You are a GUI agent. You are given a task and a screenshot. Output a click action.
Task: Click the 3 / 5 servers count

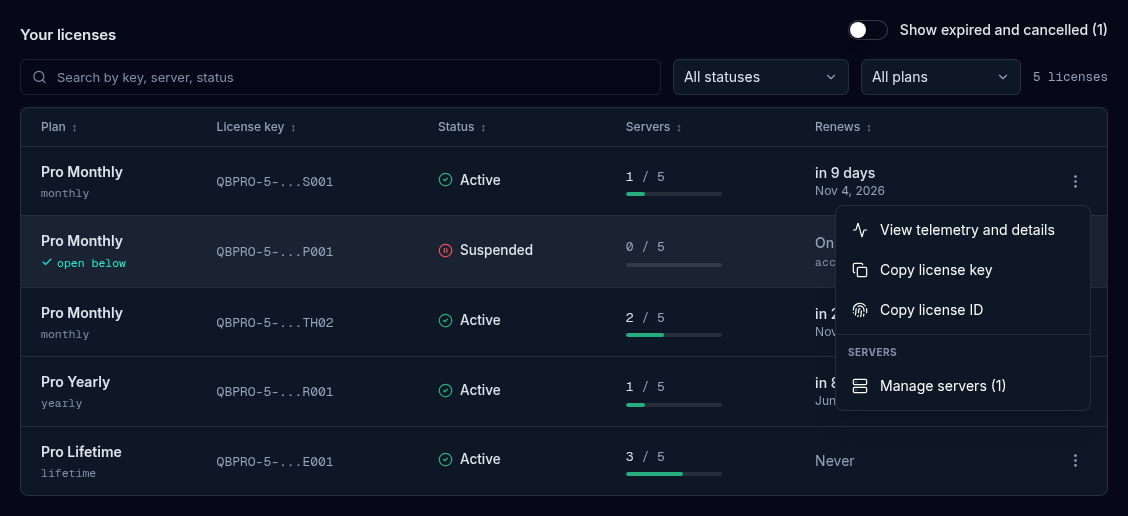645,457
